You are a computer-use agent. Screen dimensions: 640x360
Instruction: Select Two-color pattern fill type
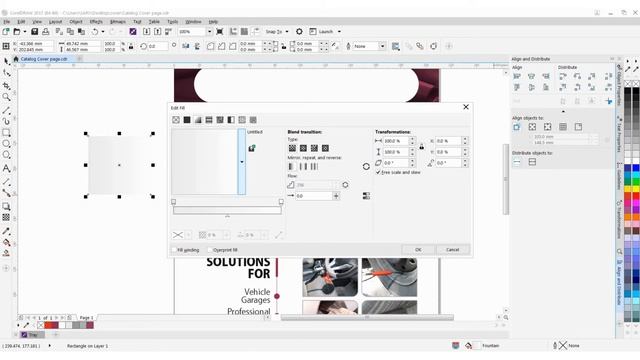click(x=231, y=120)
